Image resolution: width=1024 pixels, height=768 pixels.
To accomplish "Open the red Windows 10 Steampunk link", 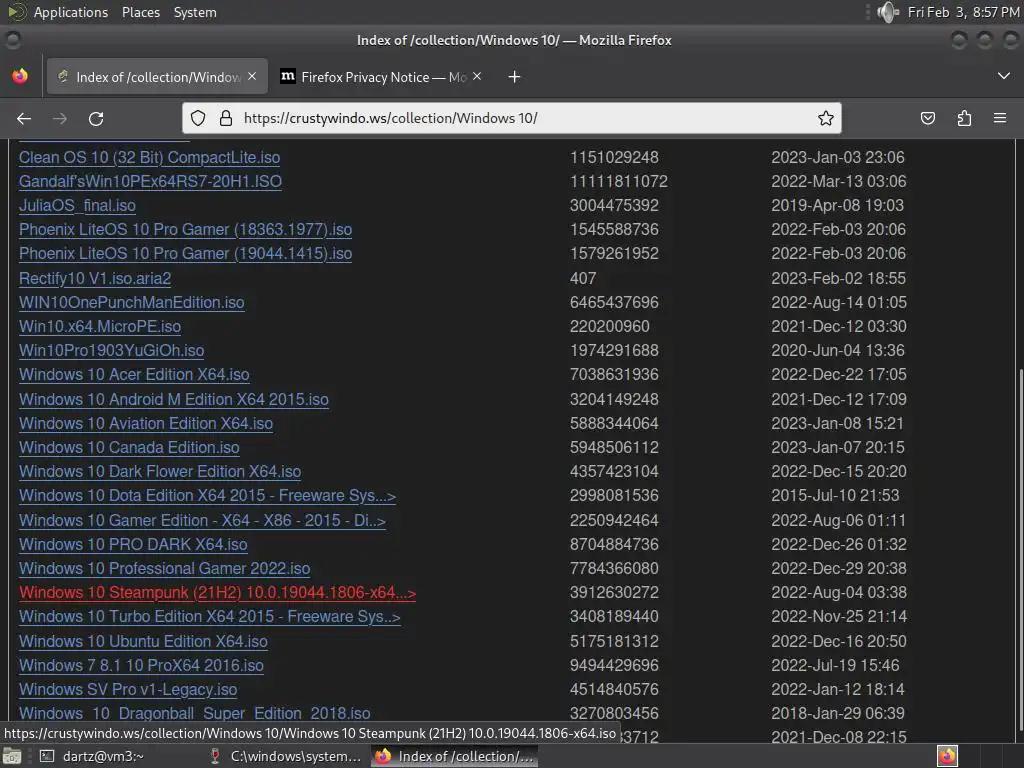I will pyautogui.click(x=217, y=593).
